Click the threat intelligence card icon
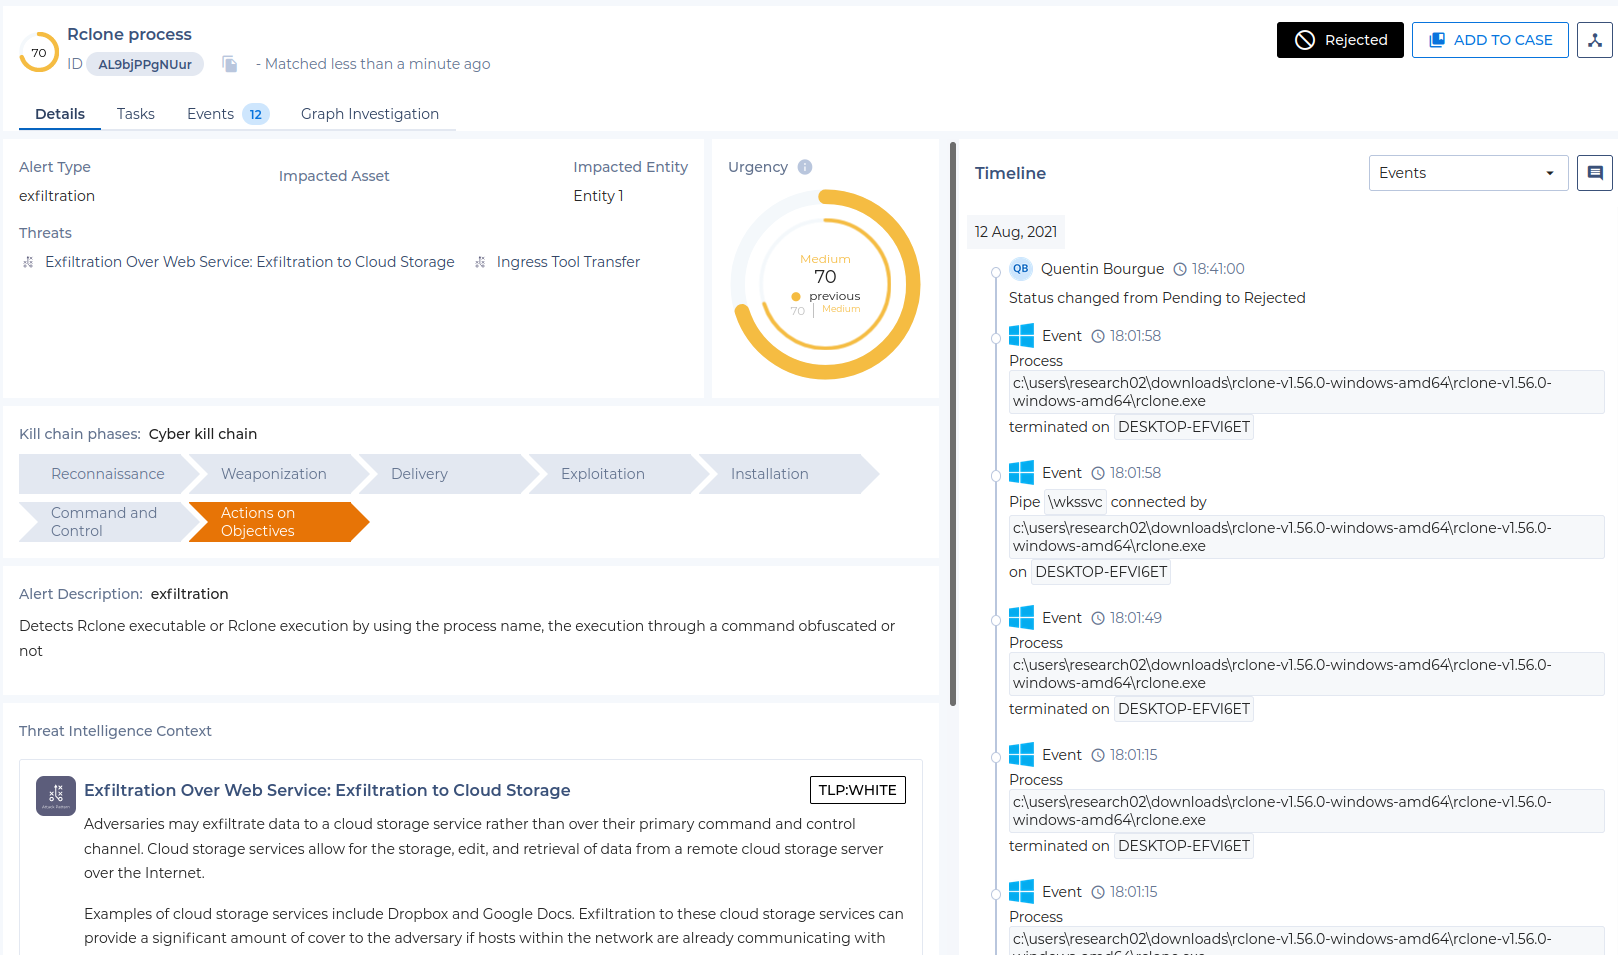The height and width of the screenshot is (955, 1618). (56, 796)
